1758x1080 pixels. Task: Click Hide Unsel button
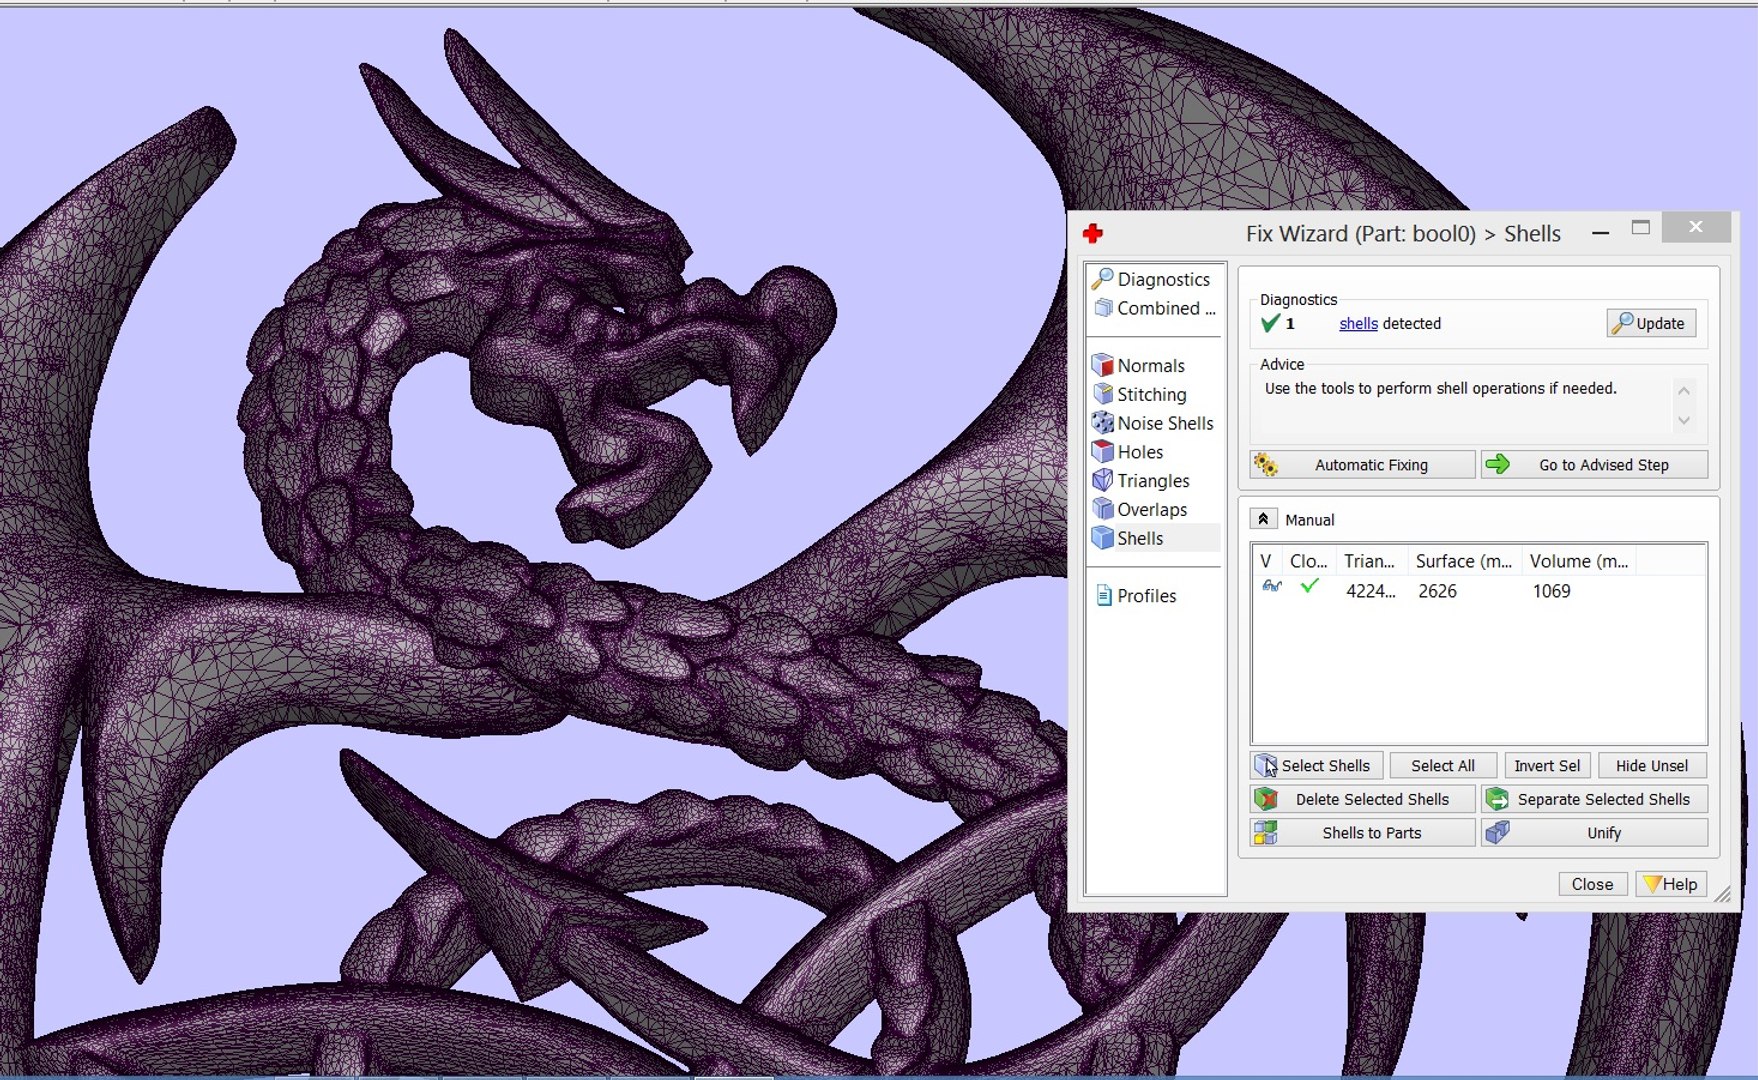[x=1652, y=766]
